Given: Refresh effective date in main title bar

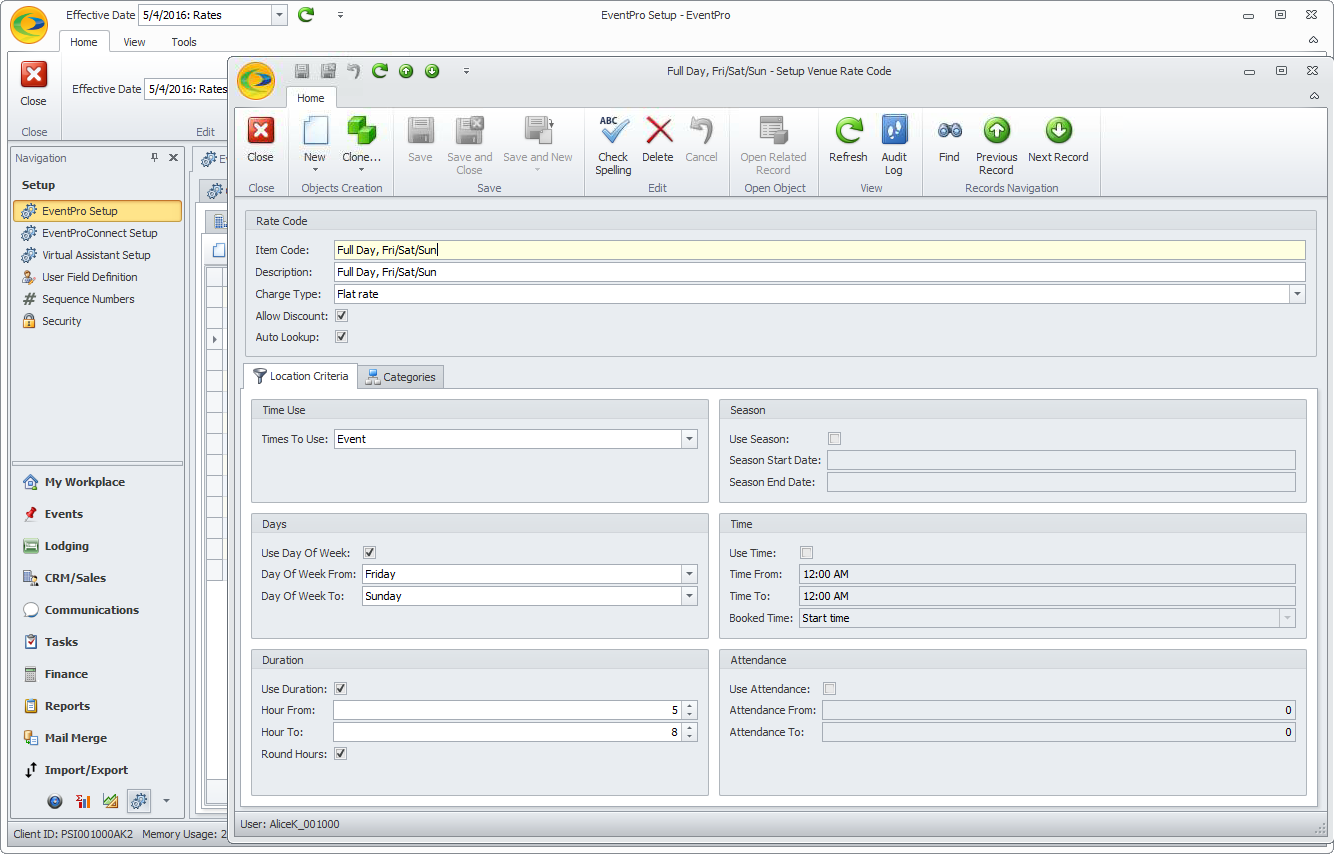Looking at the screenshot, I should pos(307,15).
